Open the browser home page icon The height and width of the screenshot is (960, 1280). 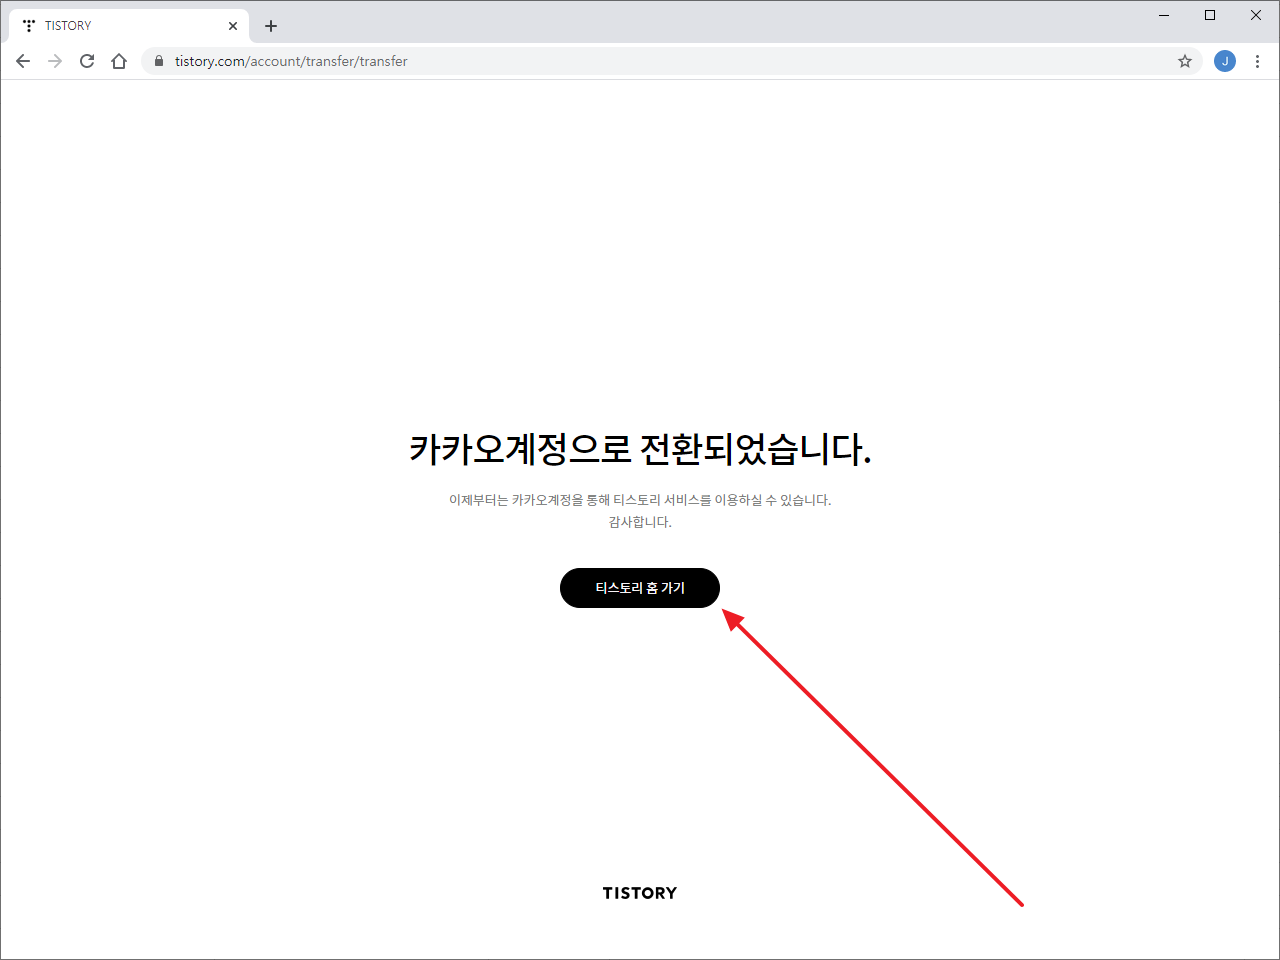coord(119,61)
